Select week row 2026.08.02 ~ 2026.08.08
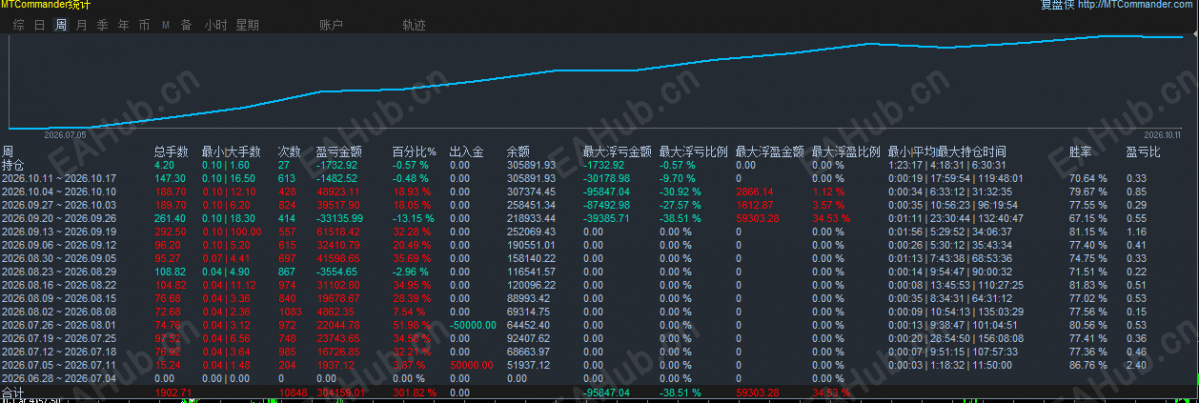 coord(58,312)
